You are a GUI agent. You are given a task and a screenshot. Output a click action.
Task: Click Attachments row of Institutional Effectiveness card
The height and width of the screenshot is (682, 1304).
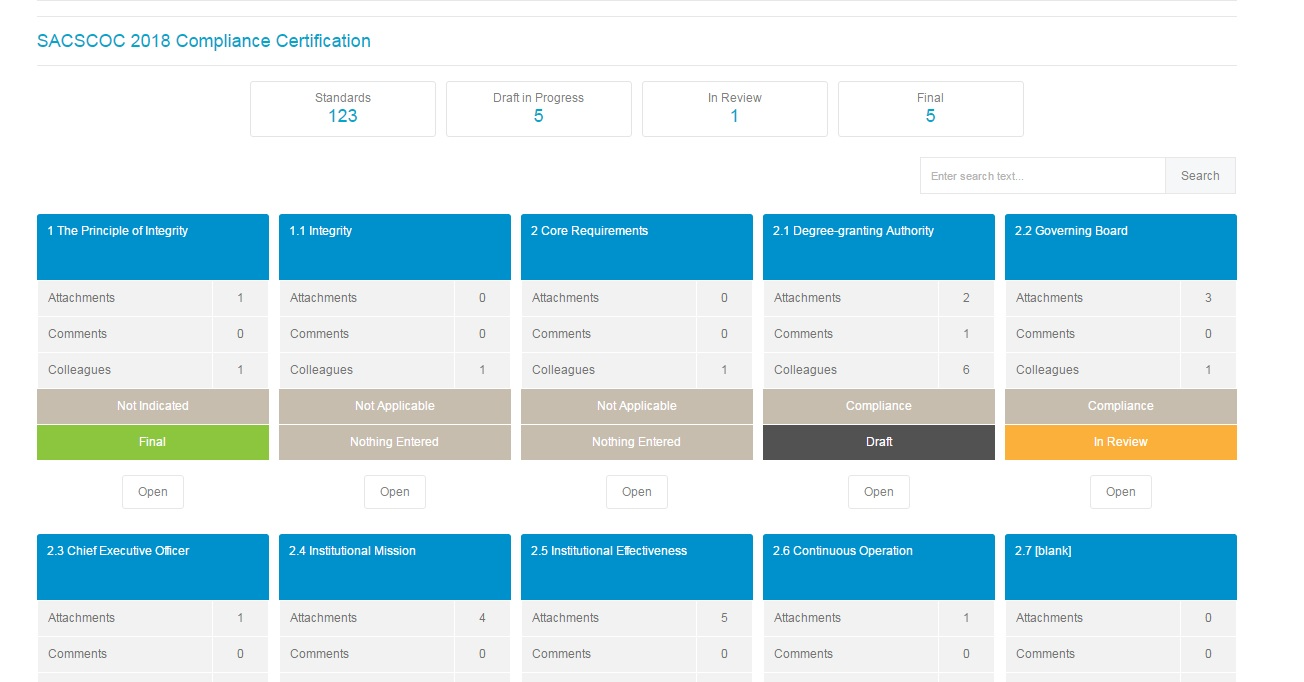[x=637, y=618]
